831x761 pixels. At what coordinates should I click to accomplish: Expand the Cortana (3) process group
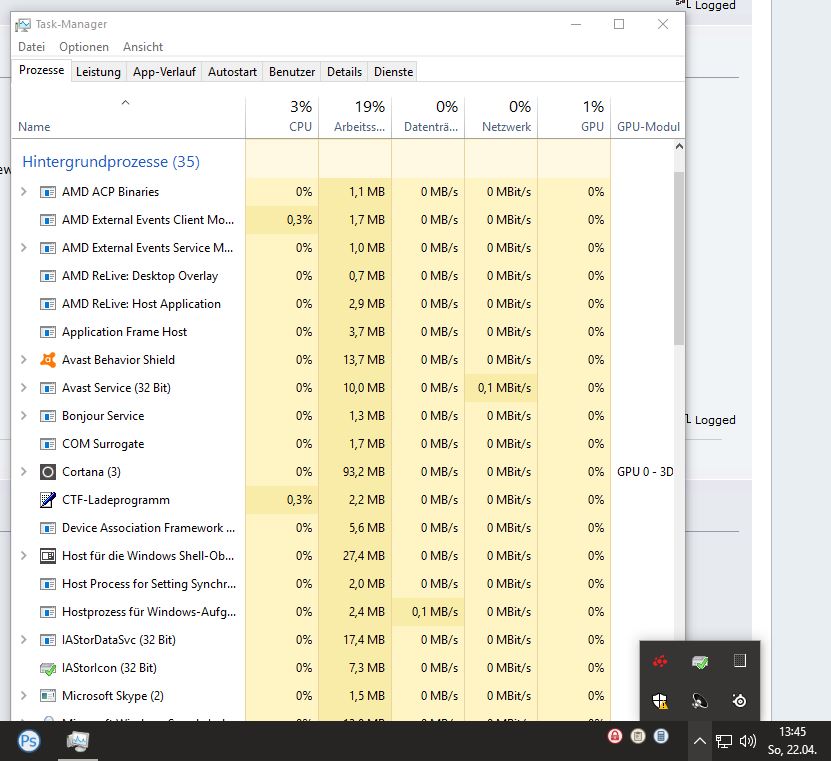pyautogui.click(x=23, y=472)
